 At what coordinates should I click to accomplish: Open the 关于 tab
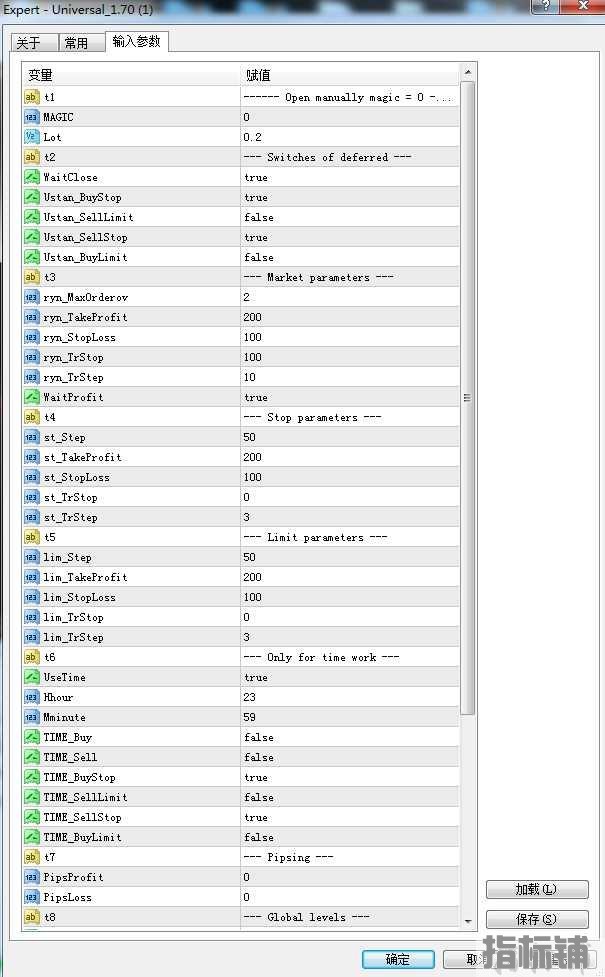(29, 43)
